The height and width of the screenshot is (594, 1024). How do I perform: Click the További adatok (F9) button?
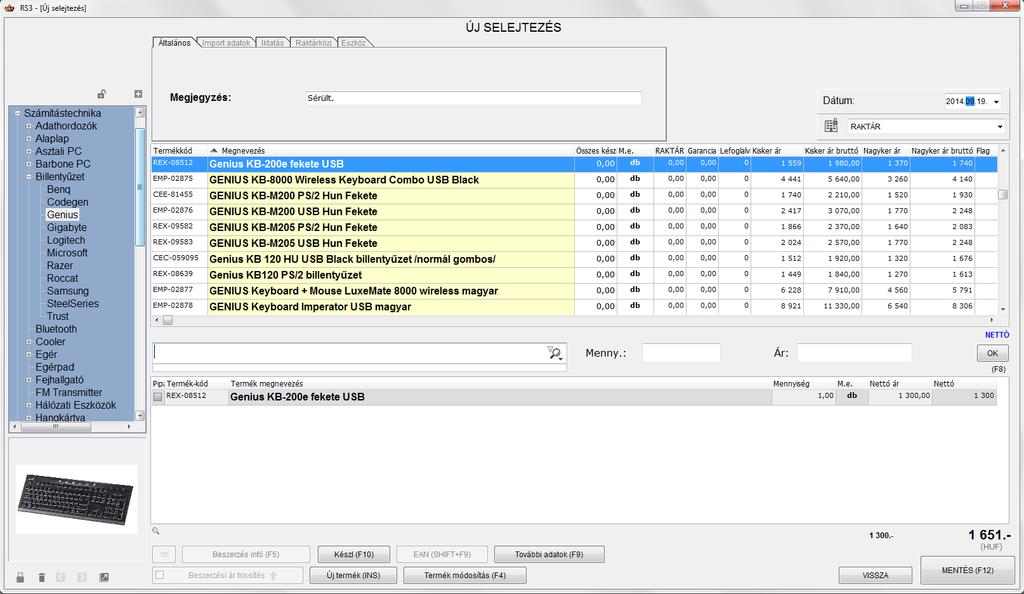coord(549,554)
